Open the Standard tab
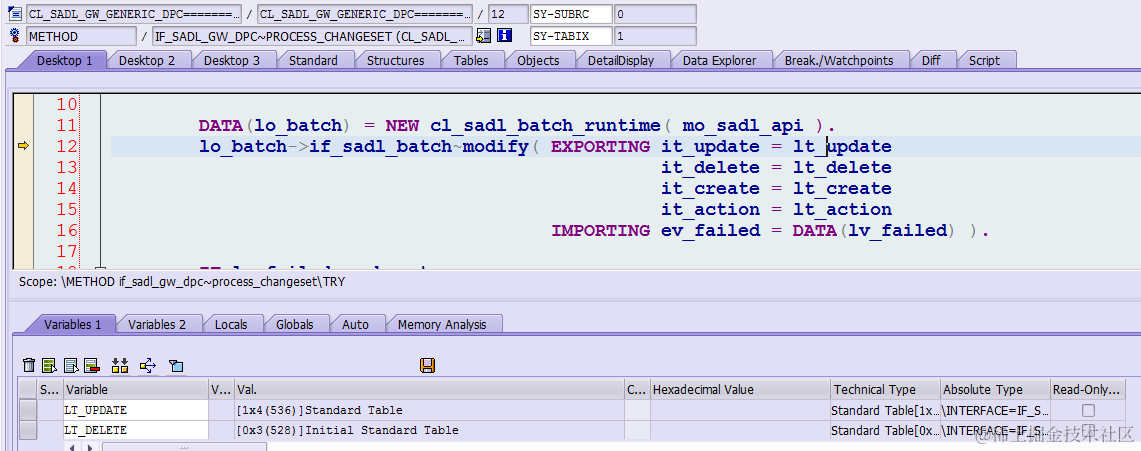Image resolution: width=1141 pixels, height=451 pixels. [313, 60]
